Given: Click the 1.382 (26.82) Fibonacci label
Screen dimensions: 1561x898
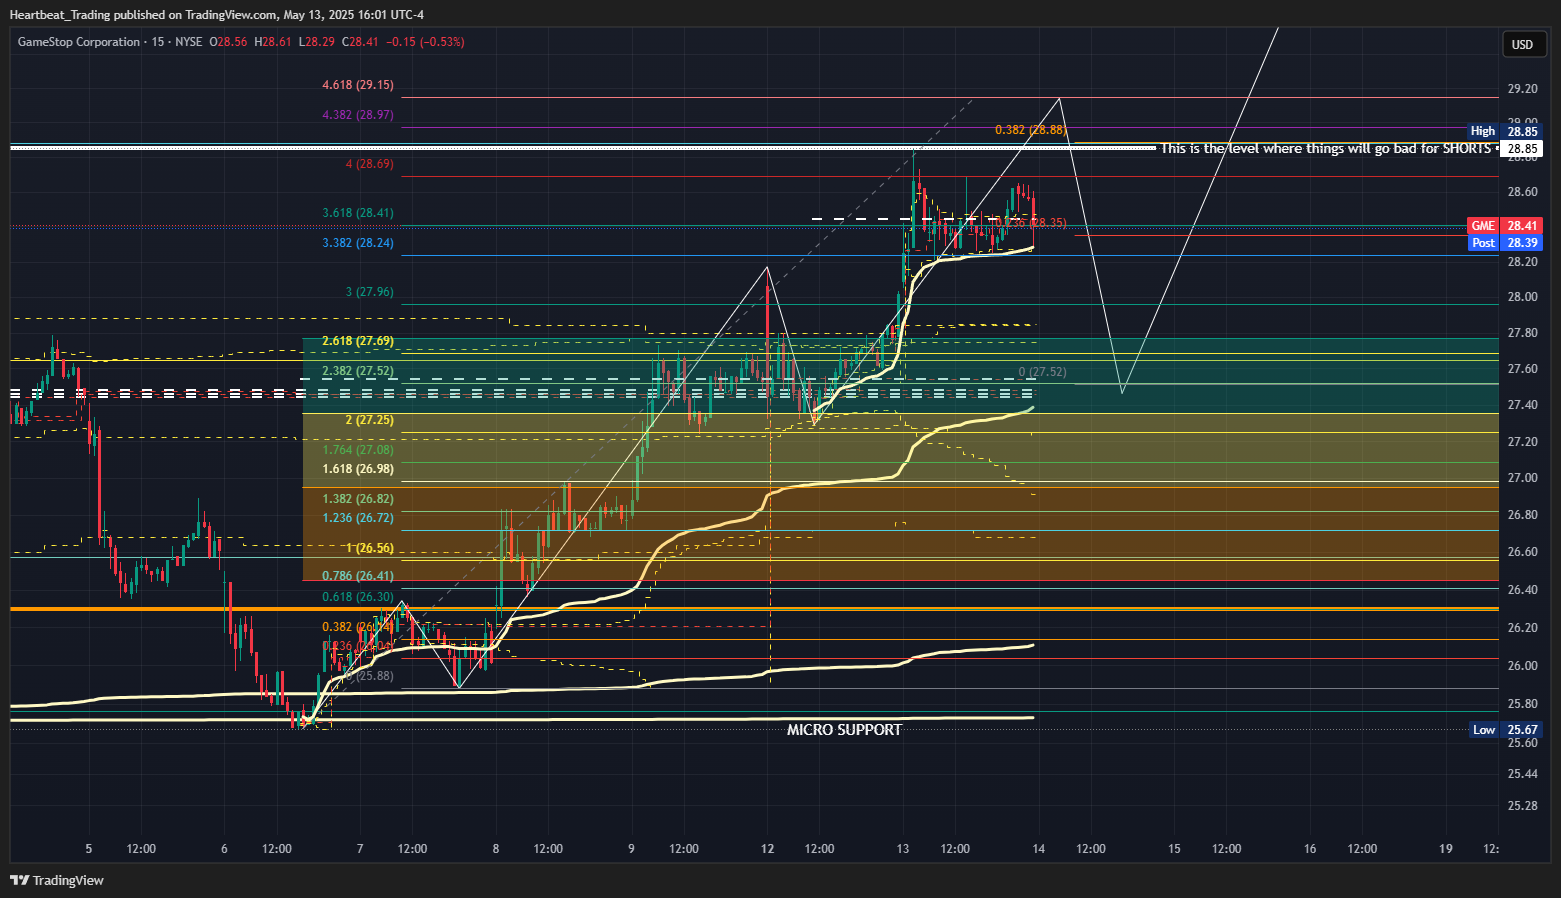Looking at the screenshot, I should pyautogui.click(x=358, y=499).
